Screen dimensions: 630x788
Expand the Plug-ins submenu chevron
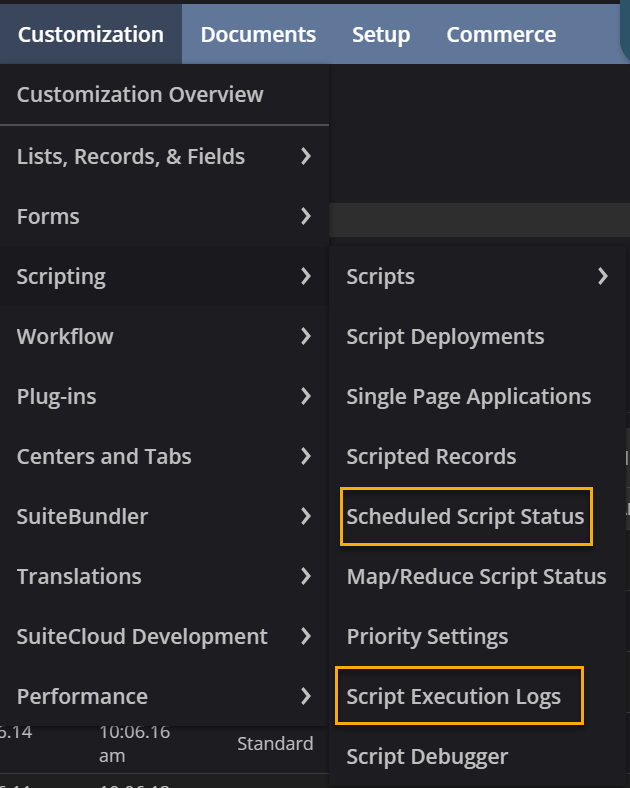point(305,396)
